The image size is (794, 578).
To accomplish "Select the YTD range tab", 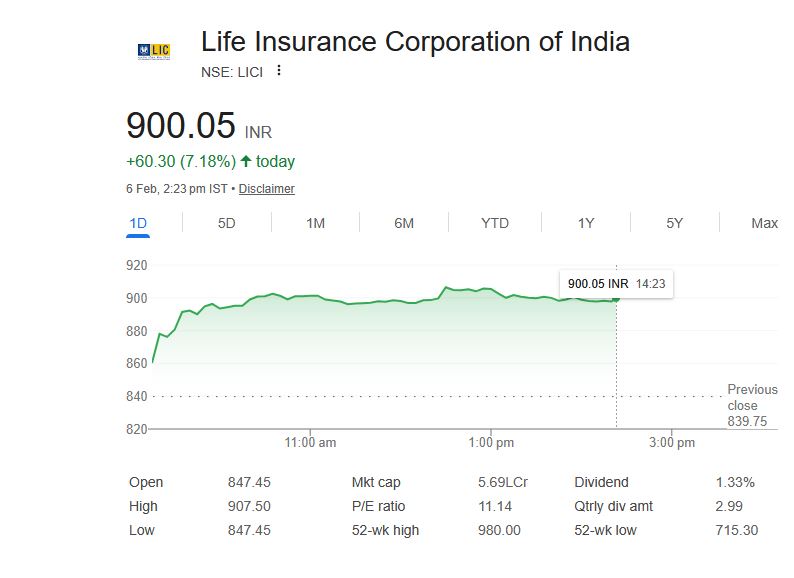I will click(495, 223).
